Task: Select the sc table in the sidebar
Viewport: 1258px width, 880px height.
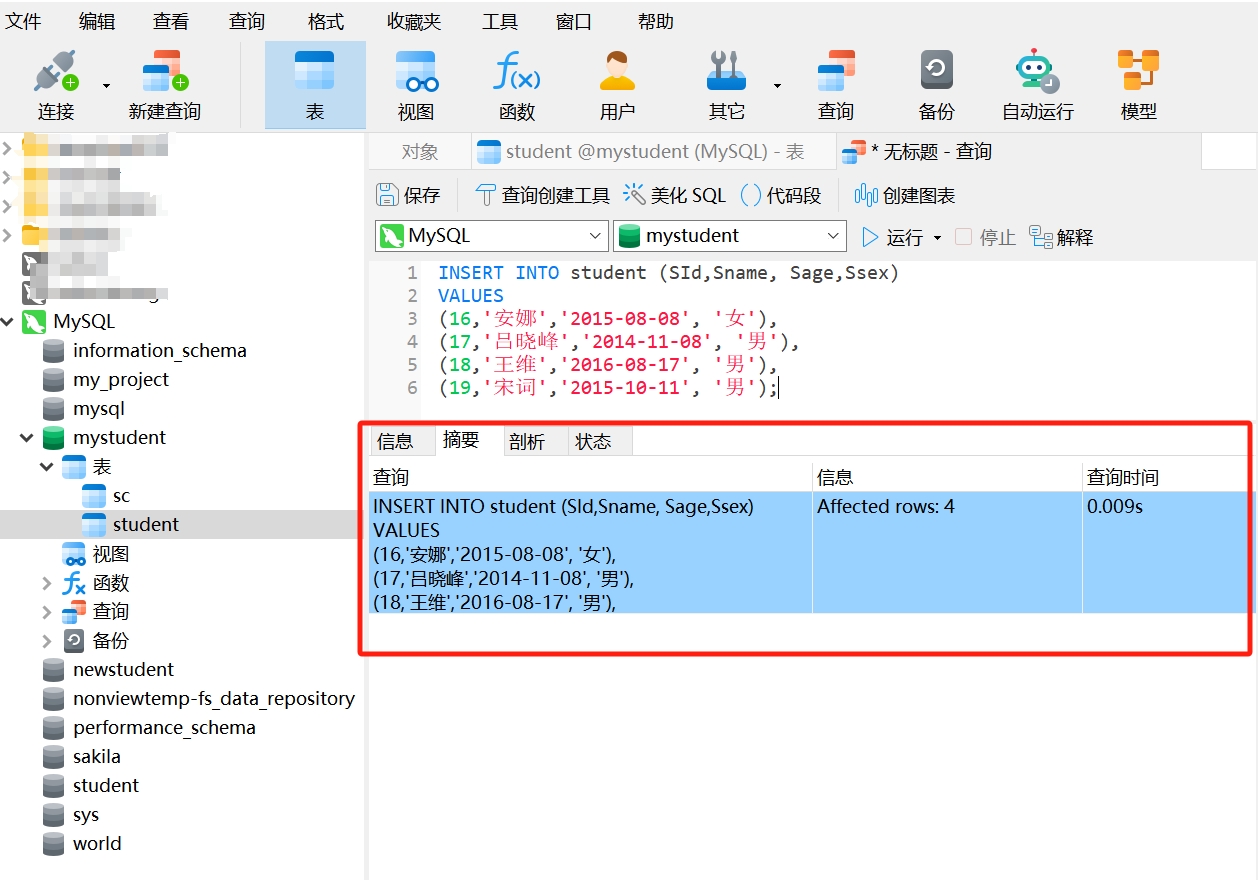Action: click(119, 495)
